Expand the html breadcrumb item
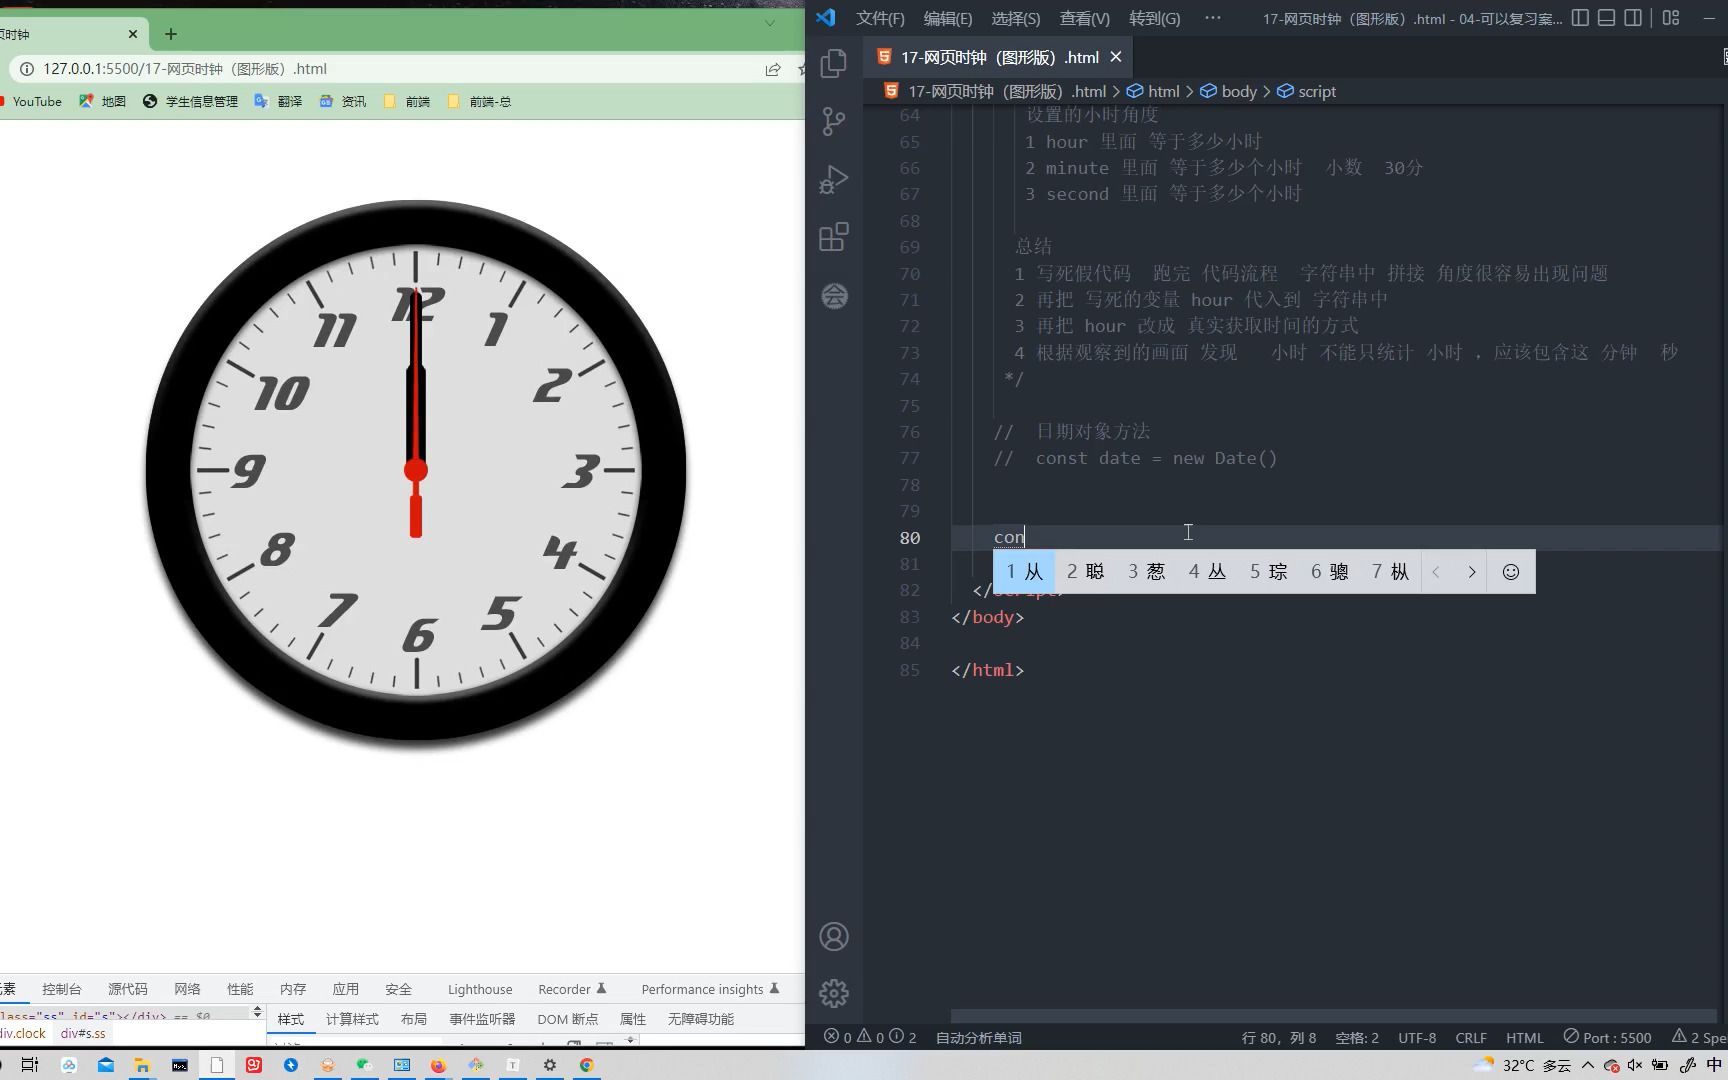The width and height of the screenshot is (1728, 1080). [x=1153, y=91]
